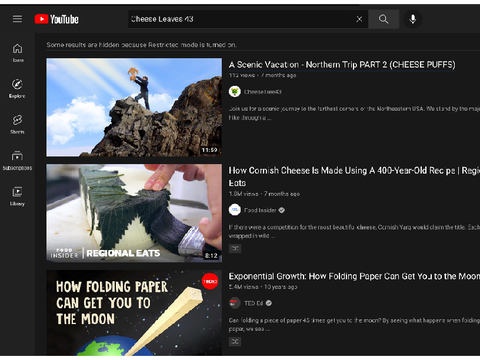The width and height of the screenshot is (480, 360).
Task: Open the Food Insider channel avatar
Action: [x=235, y=210]
